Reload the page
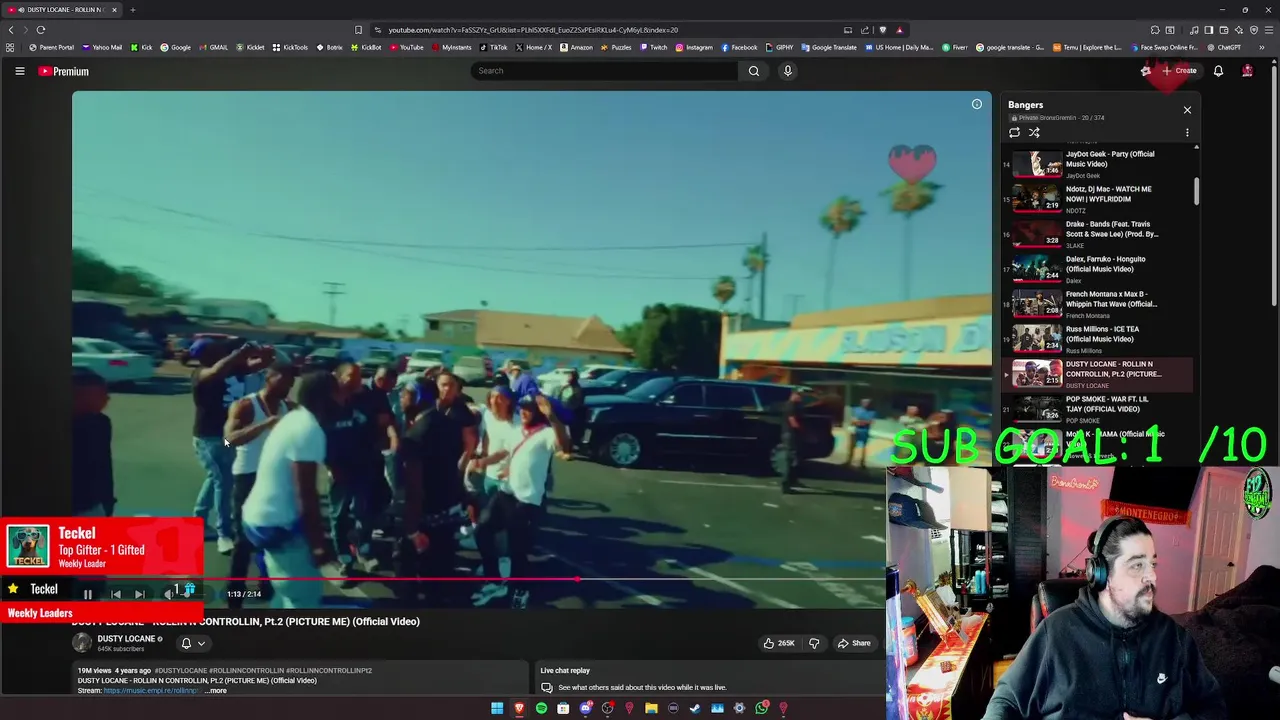The image size is (1280, 720). click(x=41, y=30)
